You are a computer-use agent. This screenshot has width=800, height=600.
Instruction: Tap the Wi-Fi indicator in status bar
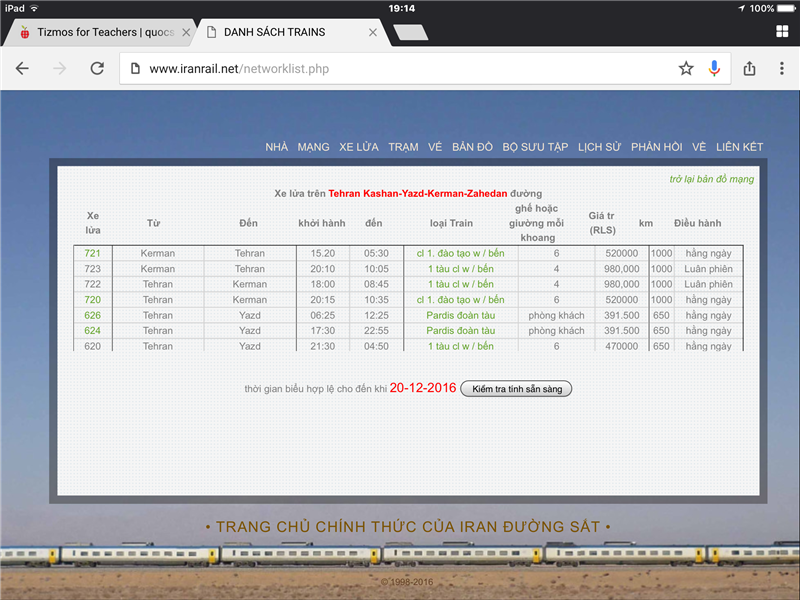[x=34, y=8]
